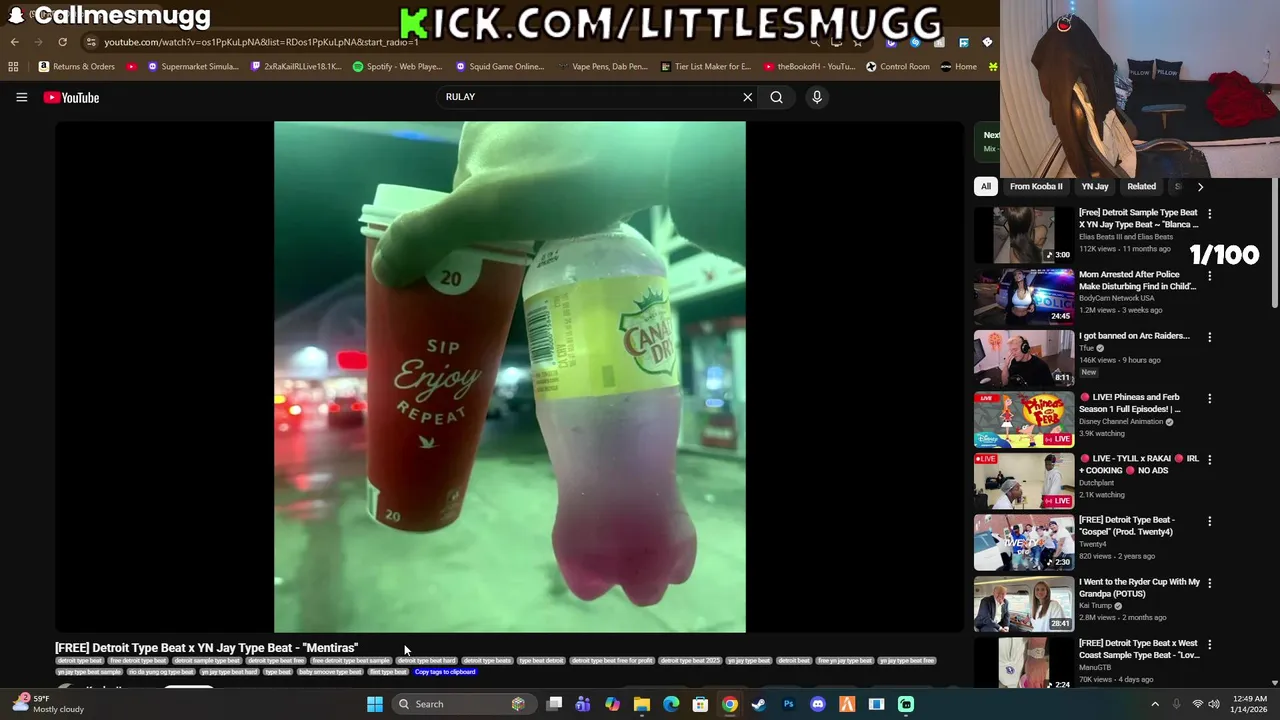Open options for the Blanca type beat video
The width and height of the screenshot is (1280, 720).
[1209, 214]
